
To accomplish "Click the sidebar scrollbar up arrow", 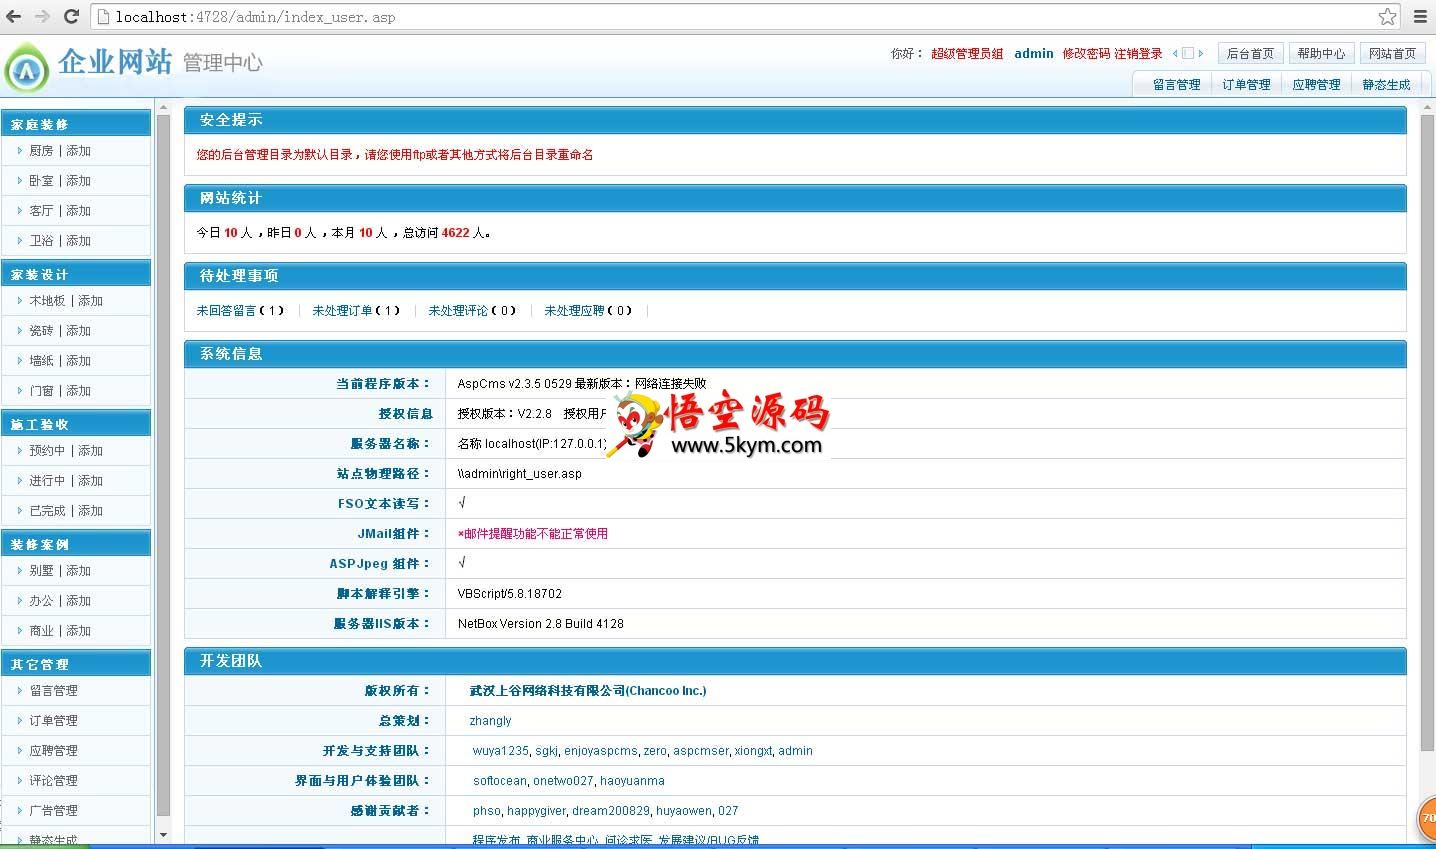I will (x=164, y=106).
